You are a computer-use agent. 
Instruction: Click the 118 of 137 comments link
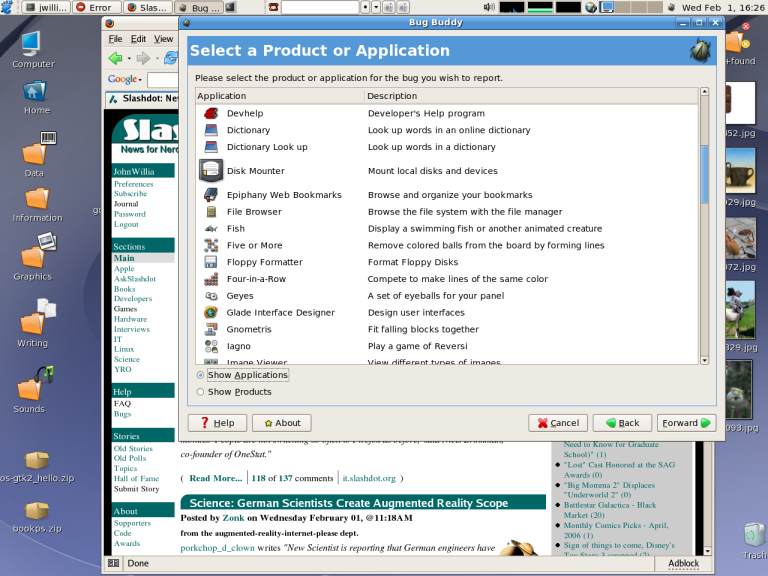click(x=292, y=478)
